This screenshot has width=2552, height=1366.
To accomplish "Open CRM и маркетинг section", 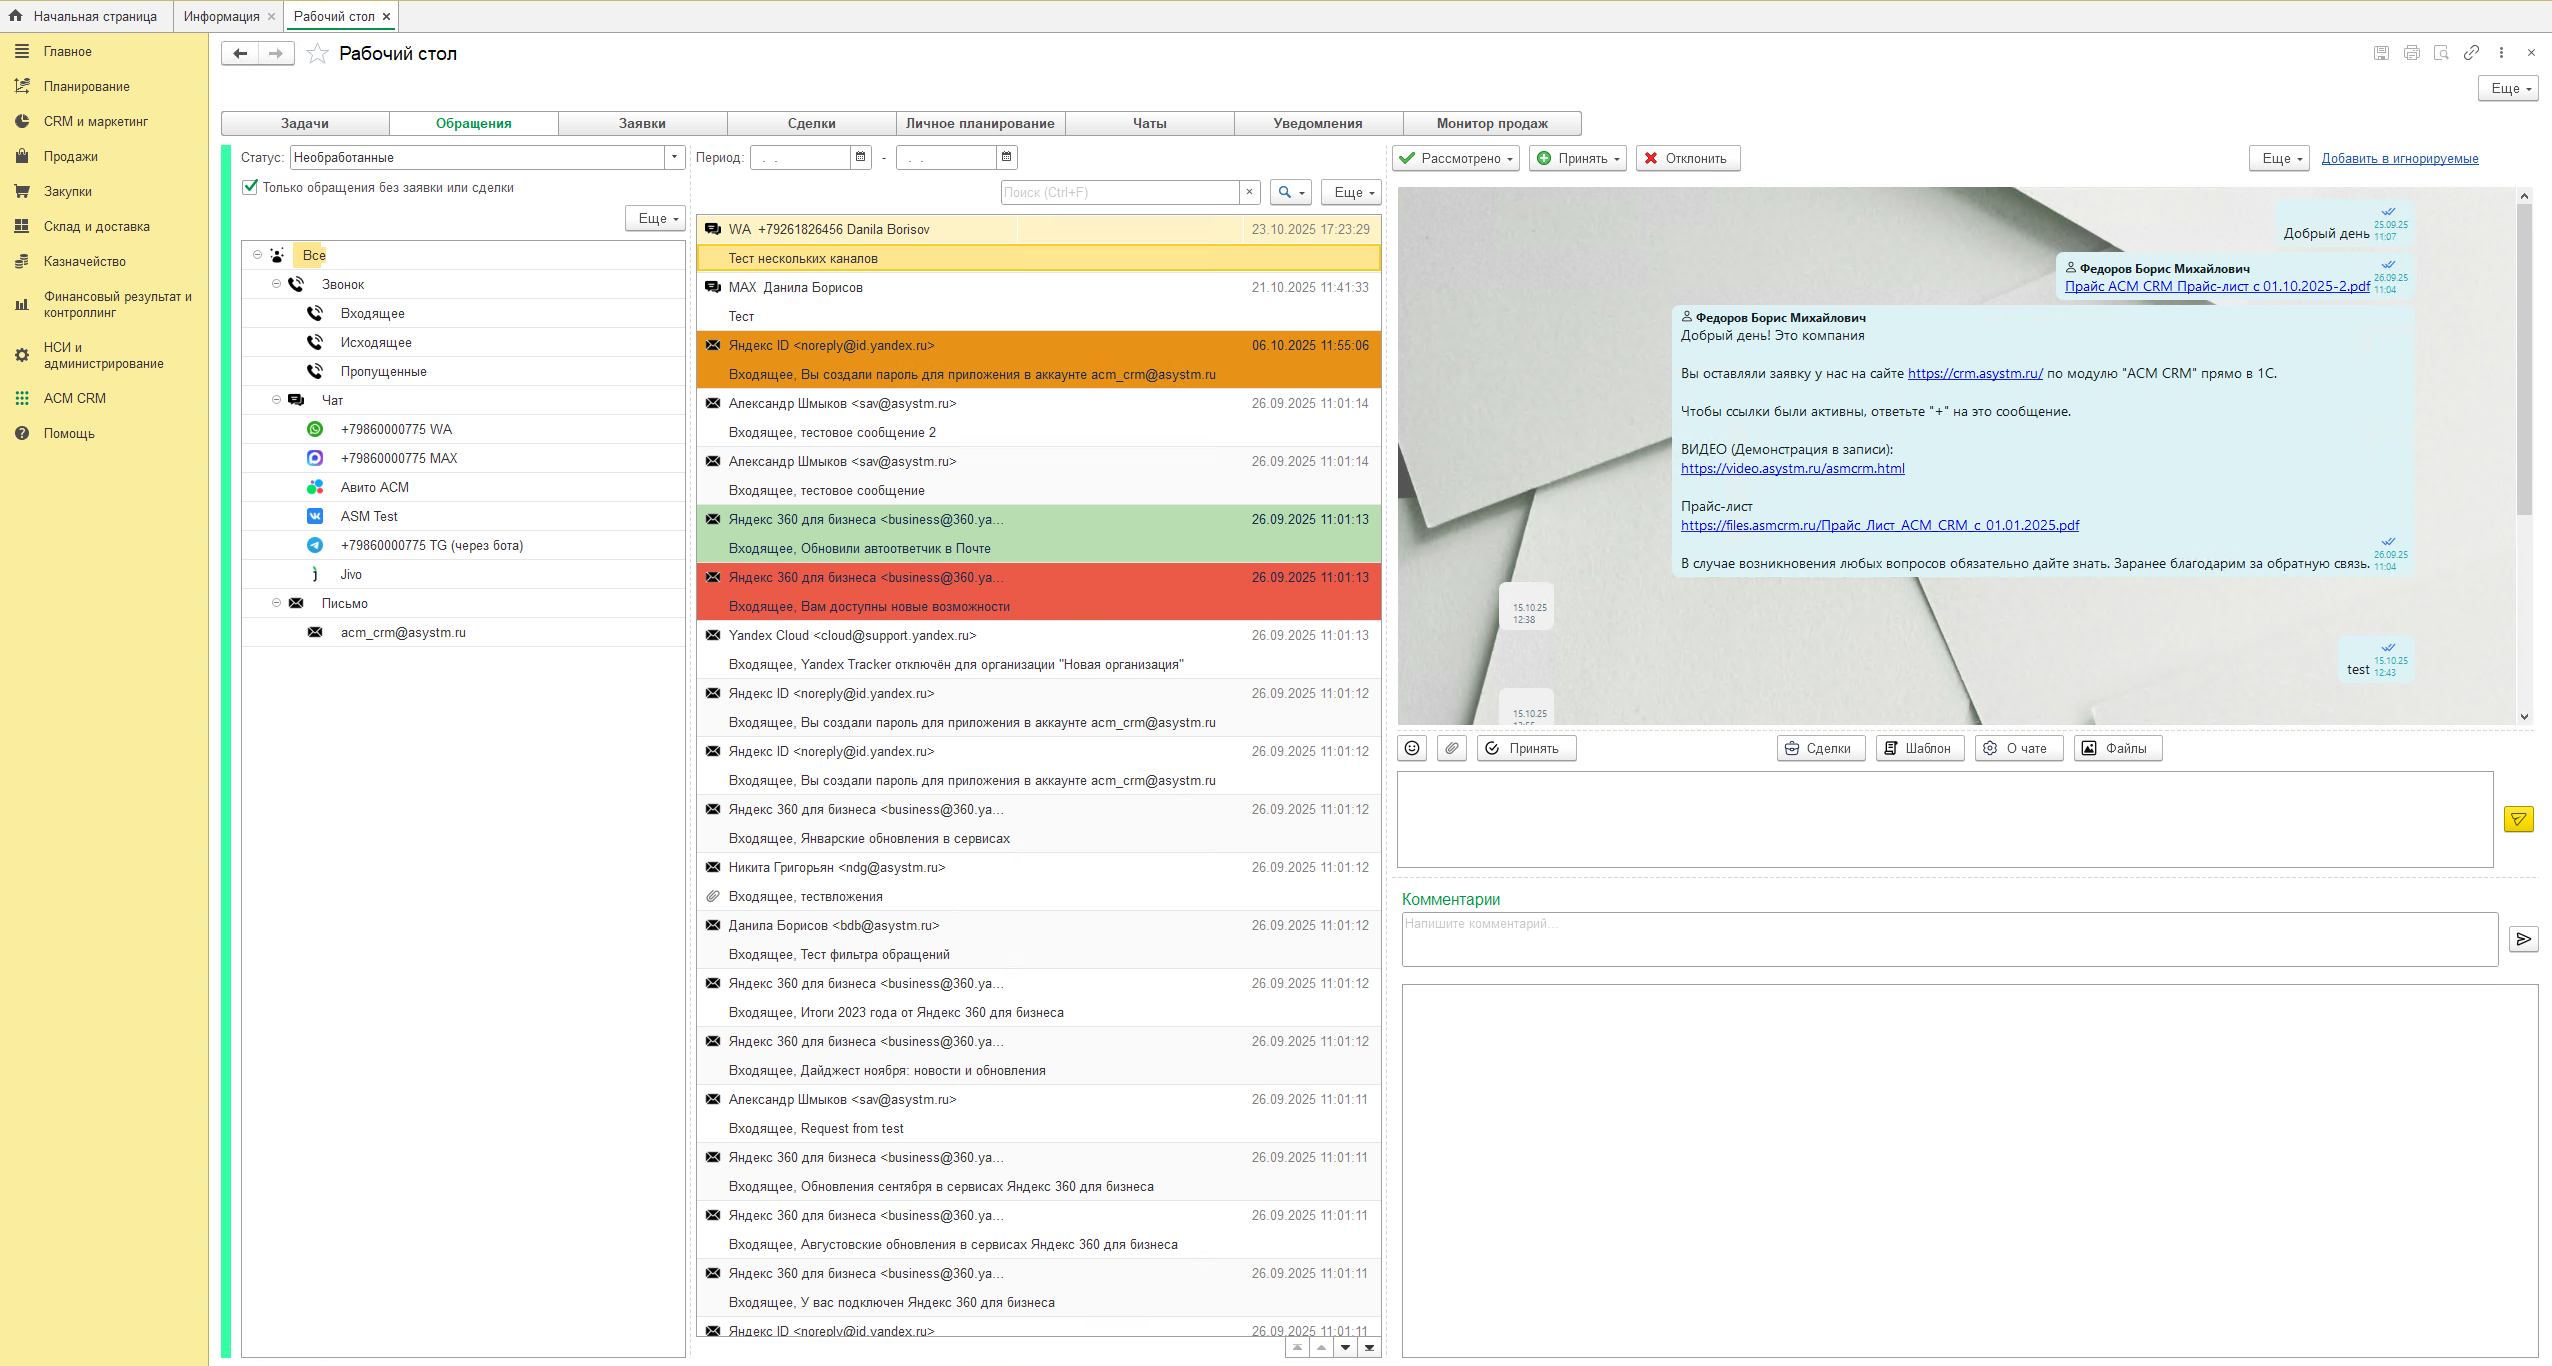I will (96, 121).
